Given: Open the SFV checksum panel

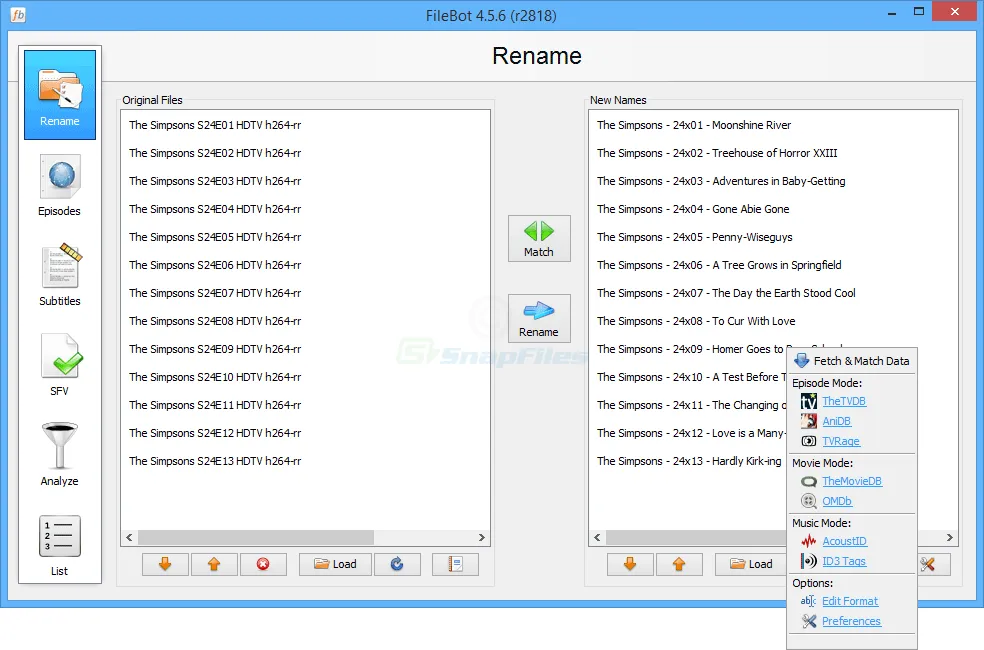Looking at the screenshot, I should [60, 365].
